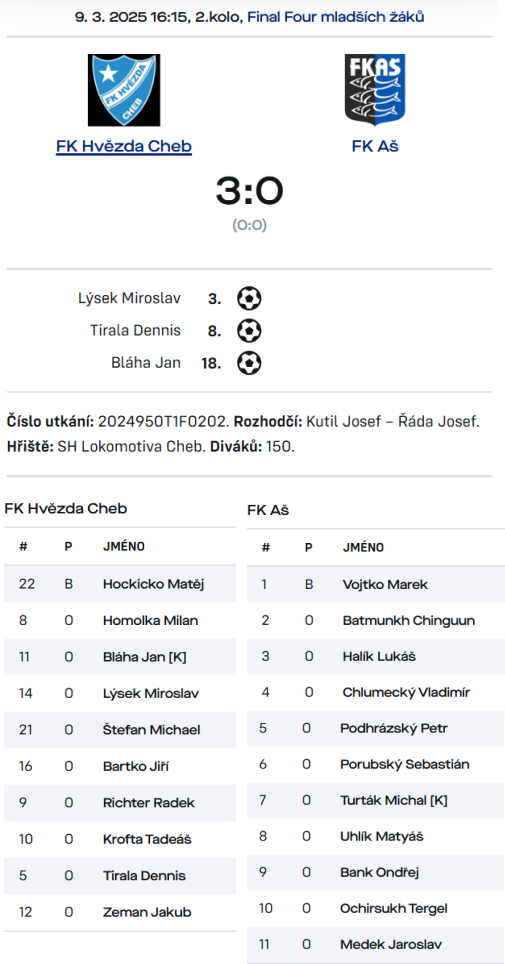Screen dimensions: 505x964
Task: Select Turták Michal [K] row
Action: pos(376,800)
